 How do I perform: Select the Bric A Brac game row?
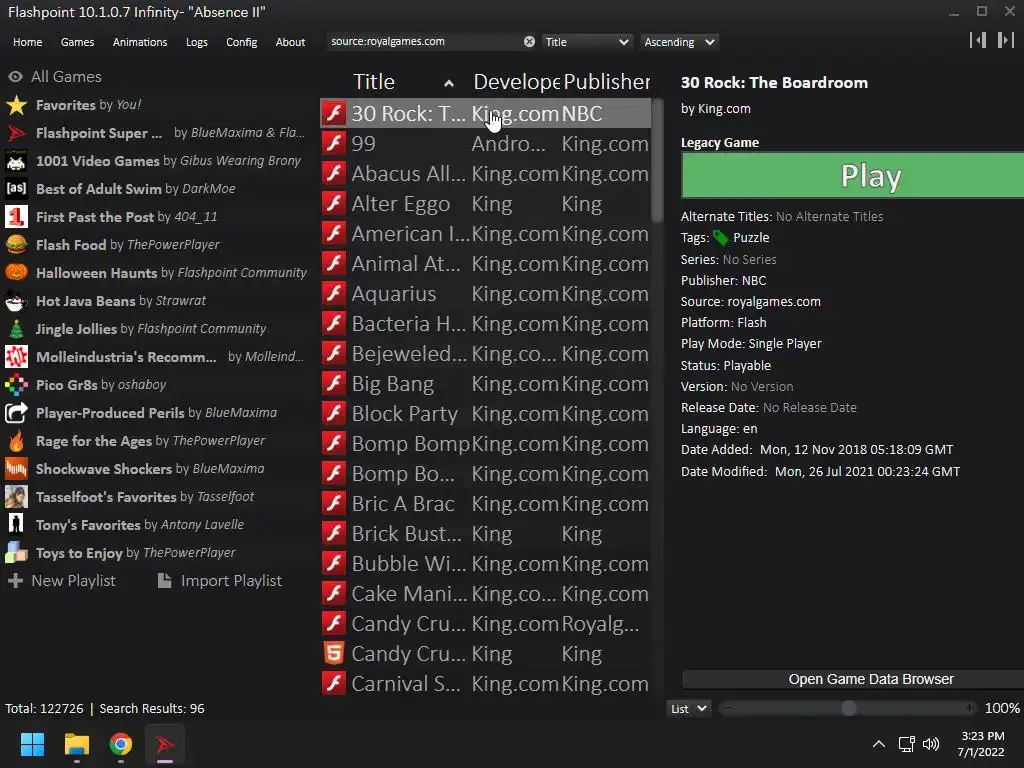(485, 504)
